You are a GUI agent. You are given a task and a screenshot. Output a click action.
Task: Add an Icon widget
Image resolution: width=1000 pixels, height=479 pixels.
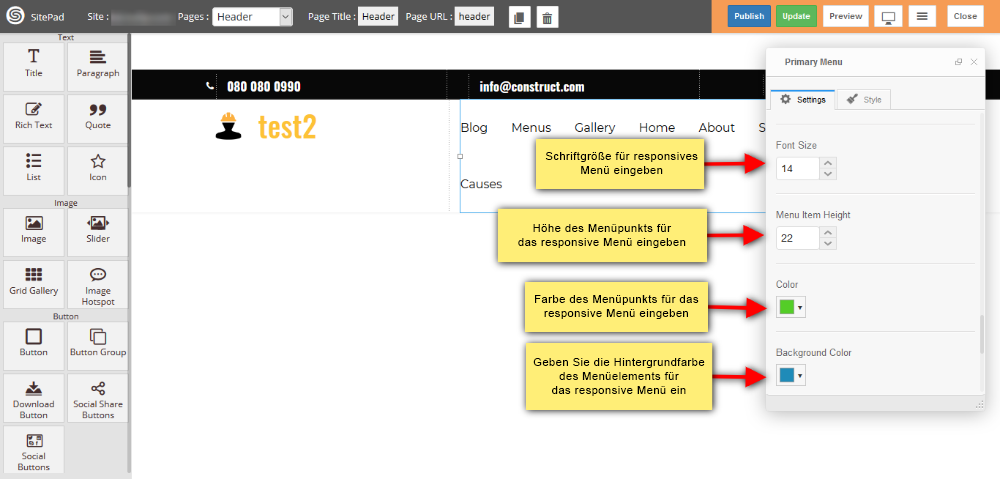click(98, 171)
